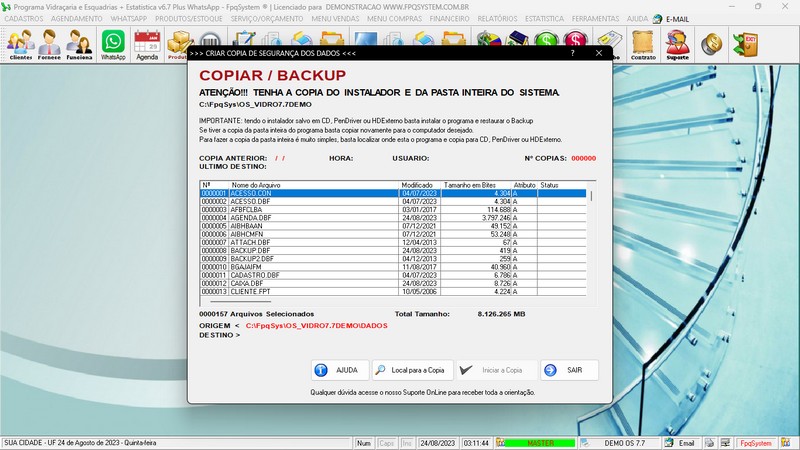Open the Suporte headset icon
This screenshot has height=450, width=800.
(678, 44)
